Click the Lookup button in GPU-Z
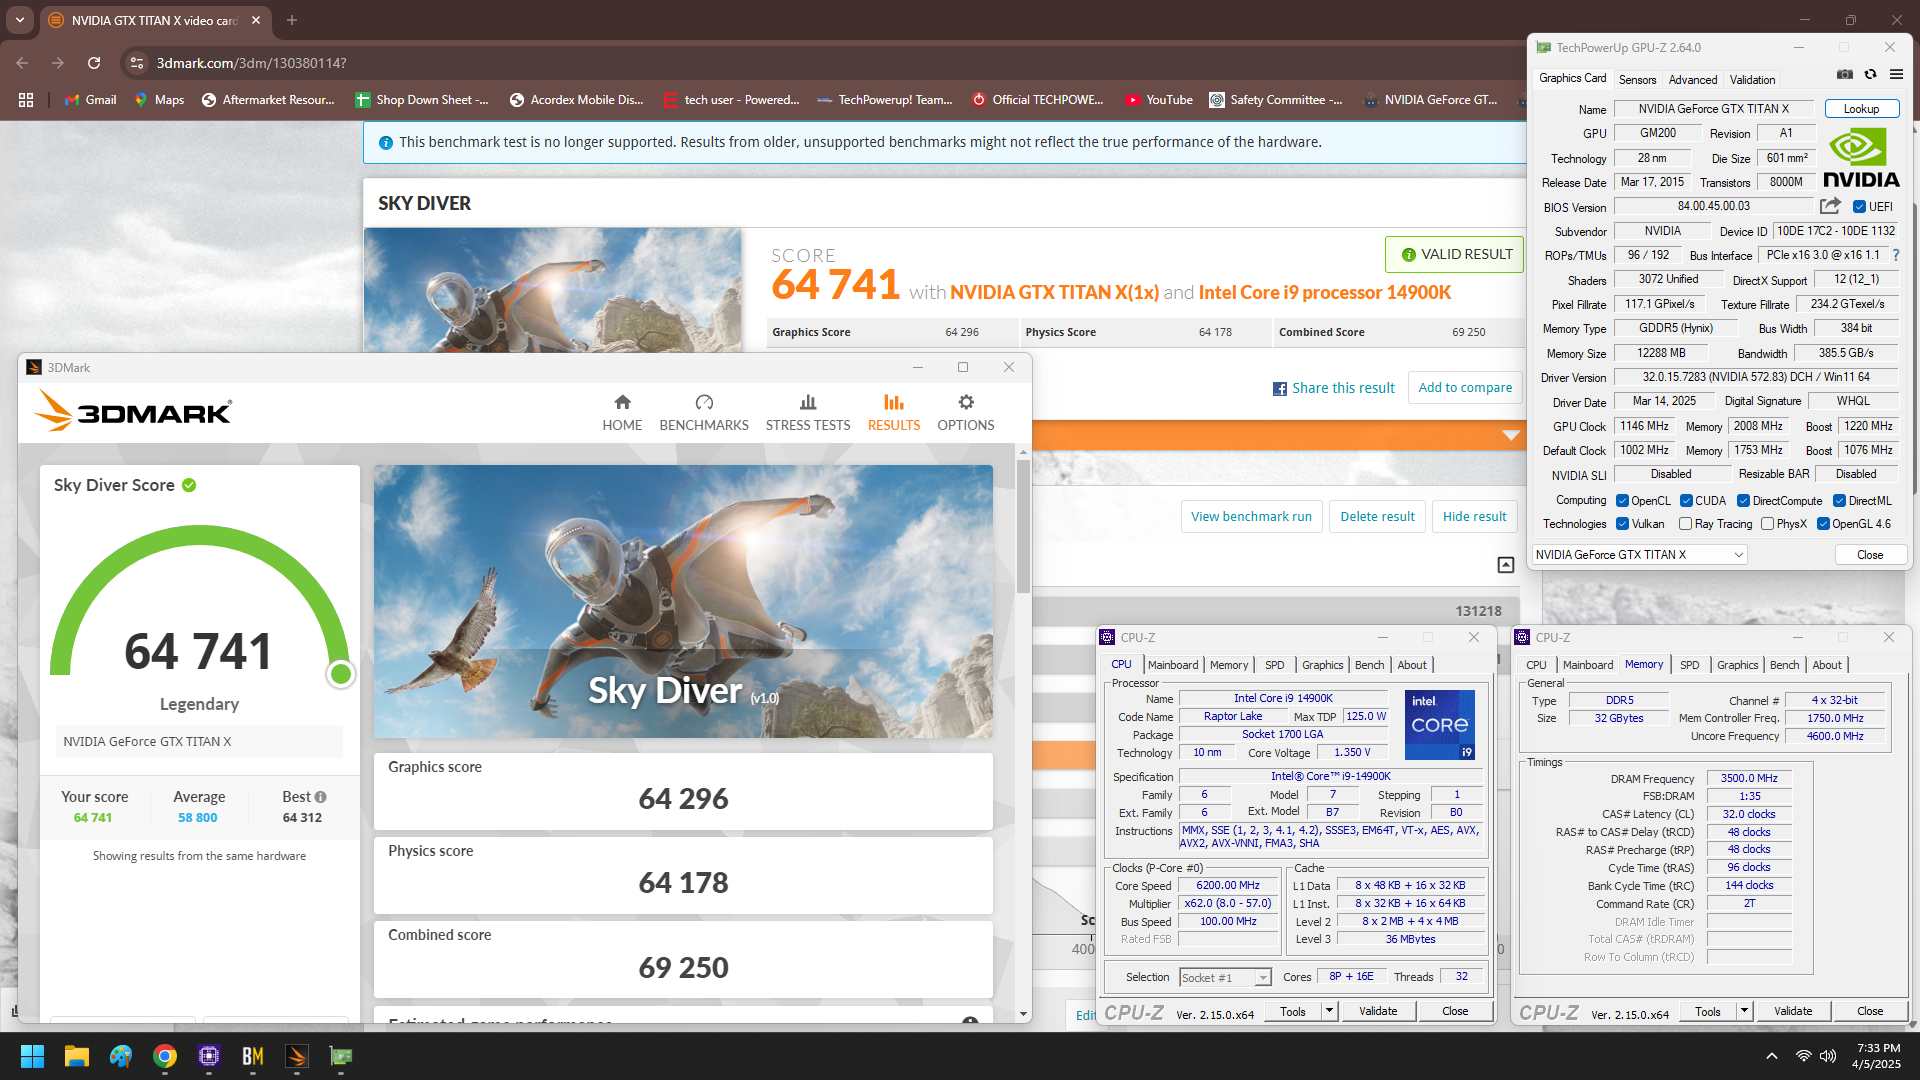The image size is (1920, 1080). click(1862, 109)
